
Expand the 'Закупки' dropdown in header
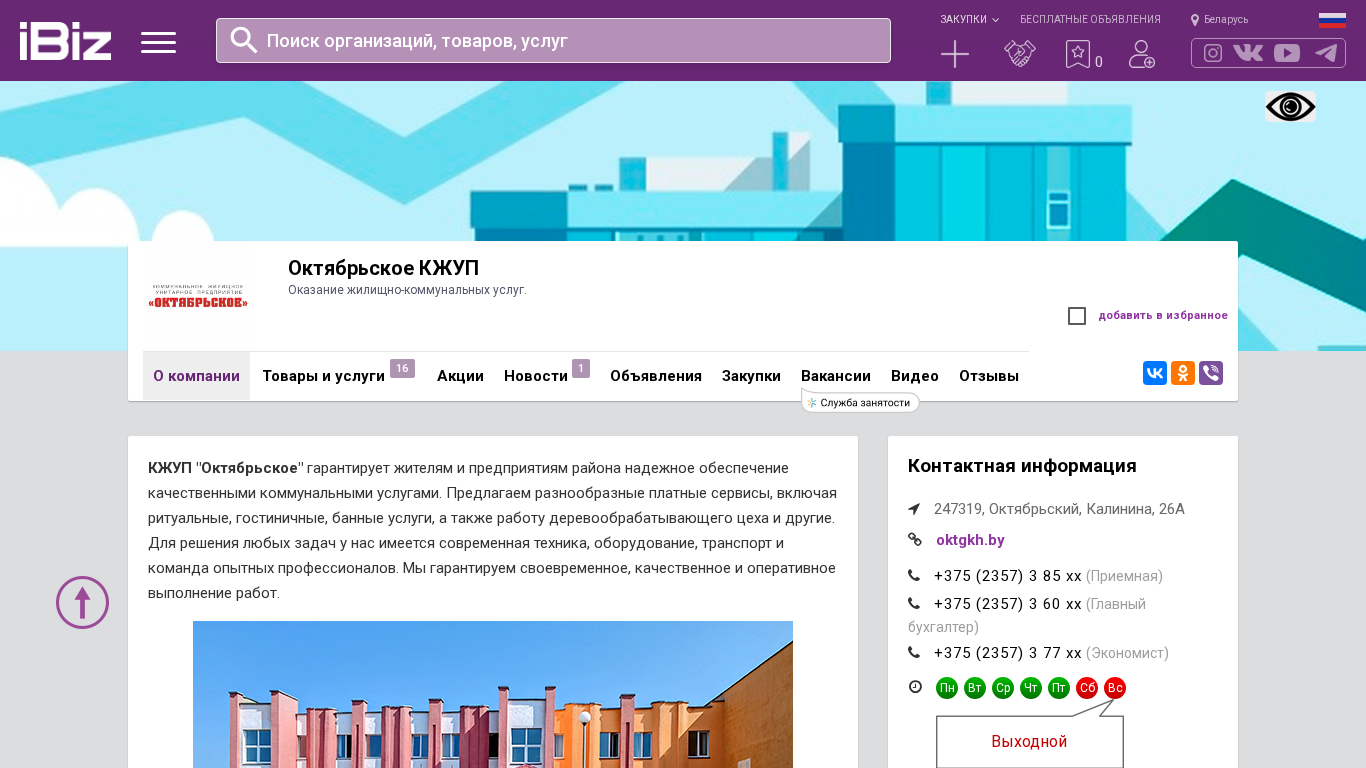coord(968,19)
